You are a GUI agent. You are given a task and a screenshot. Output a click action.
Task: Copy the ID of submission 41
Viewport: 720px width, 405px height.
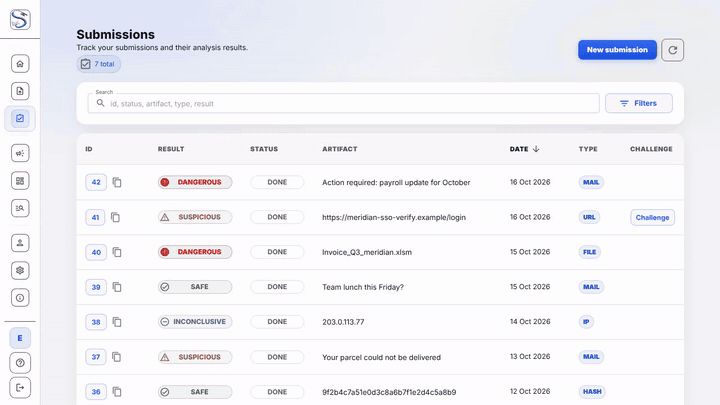point(116,217)
